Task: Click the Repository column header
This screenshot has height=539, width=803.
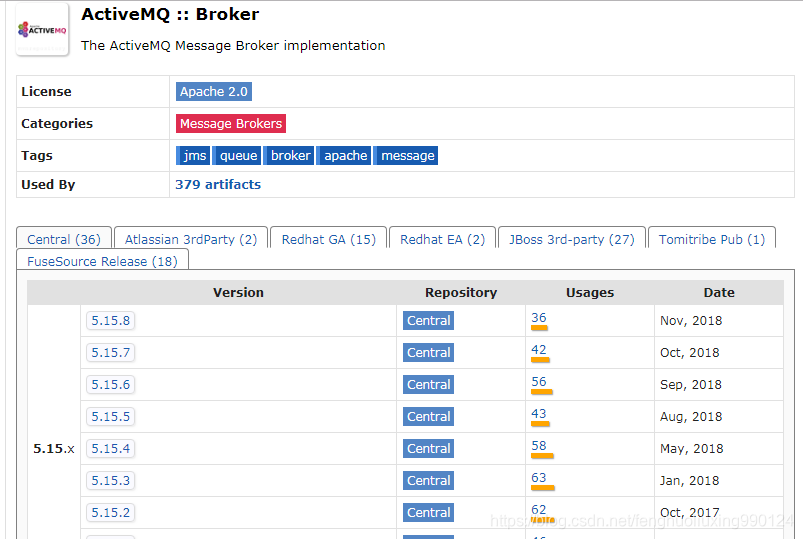Action: 461,293
